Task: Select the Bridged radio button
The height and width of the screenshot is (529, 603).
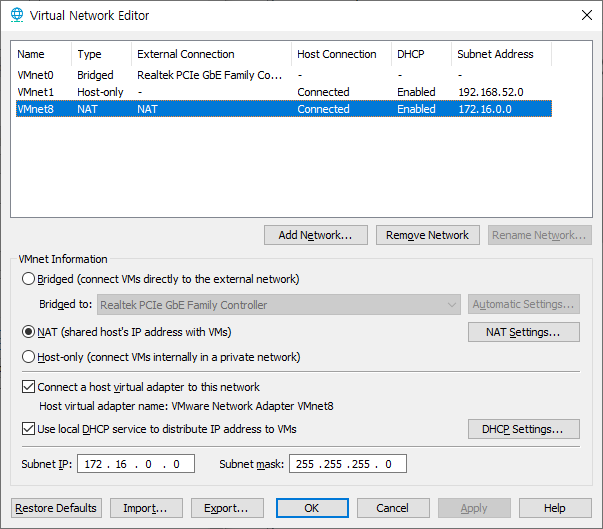Action: pyautogui.click(x=28, y=279)
